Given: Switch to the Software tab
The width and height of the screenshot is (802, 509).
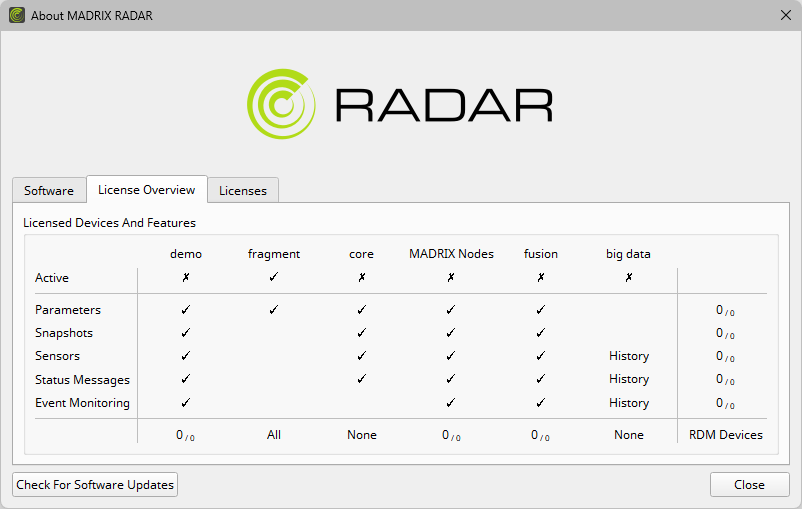Looking at the screenshot, I should pos(49,190).
